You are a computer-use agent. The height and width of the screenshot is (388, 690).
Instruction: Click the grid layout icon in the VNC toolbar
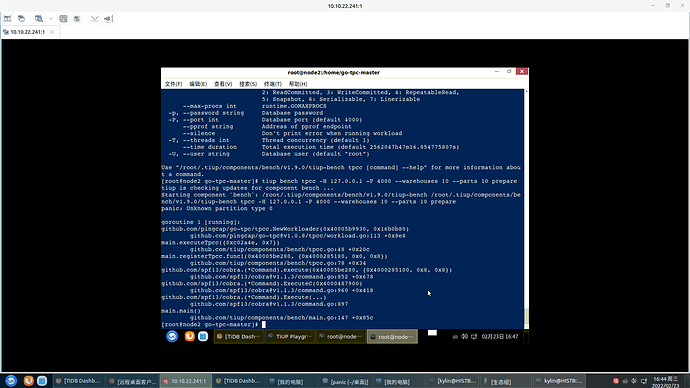coord(63,18)
